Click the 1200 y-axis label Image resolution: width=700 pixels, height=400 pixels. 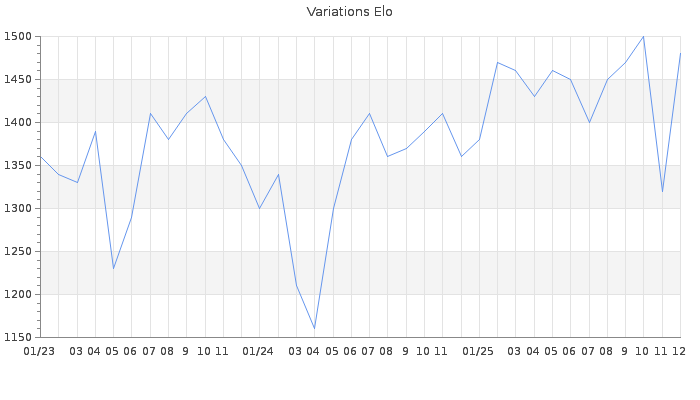point(18,295)
